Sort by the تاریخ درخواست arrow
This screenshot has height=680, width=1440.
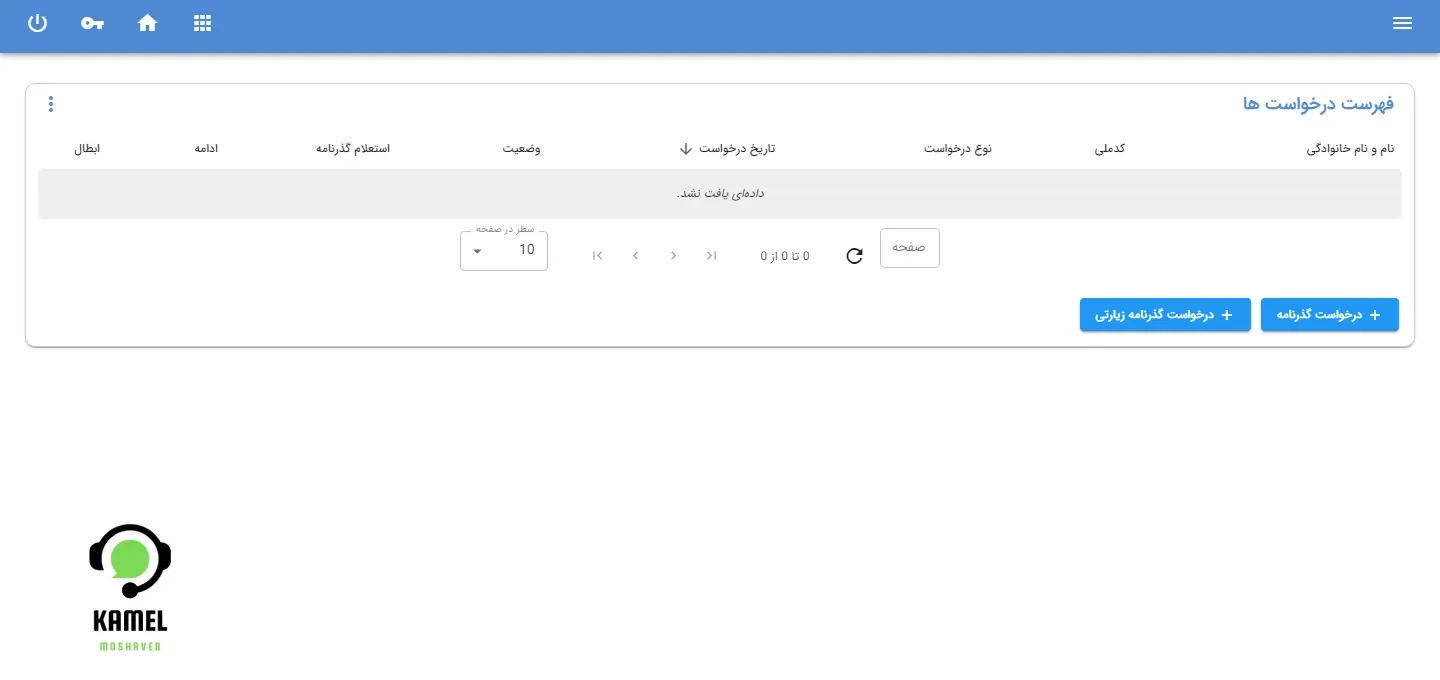685,148
